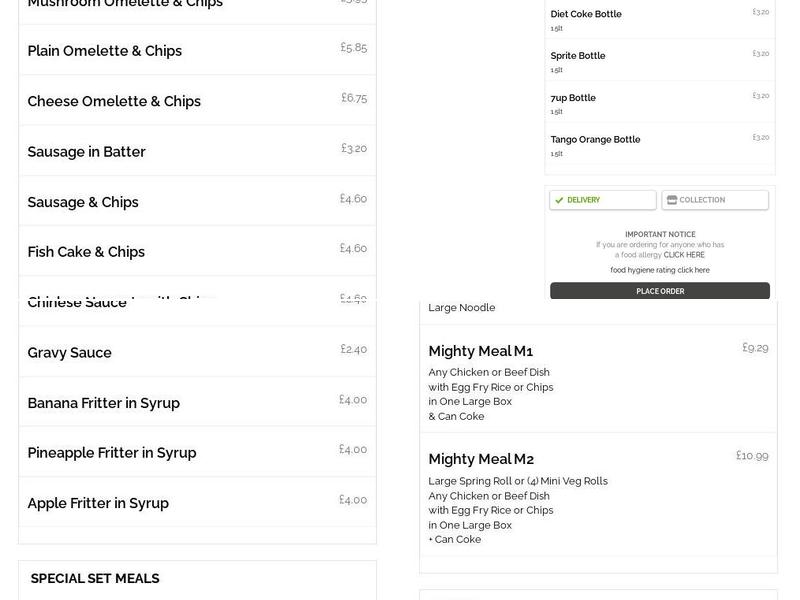Select the DELIVERY option
This screenshot has width=800, height=600.
602,200
